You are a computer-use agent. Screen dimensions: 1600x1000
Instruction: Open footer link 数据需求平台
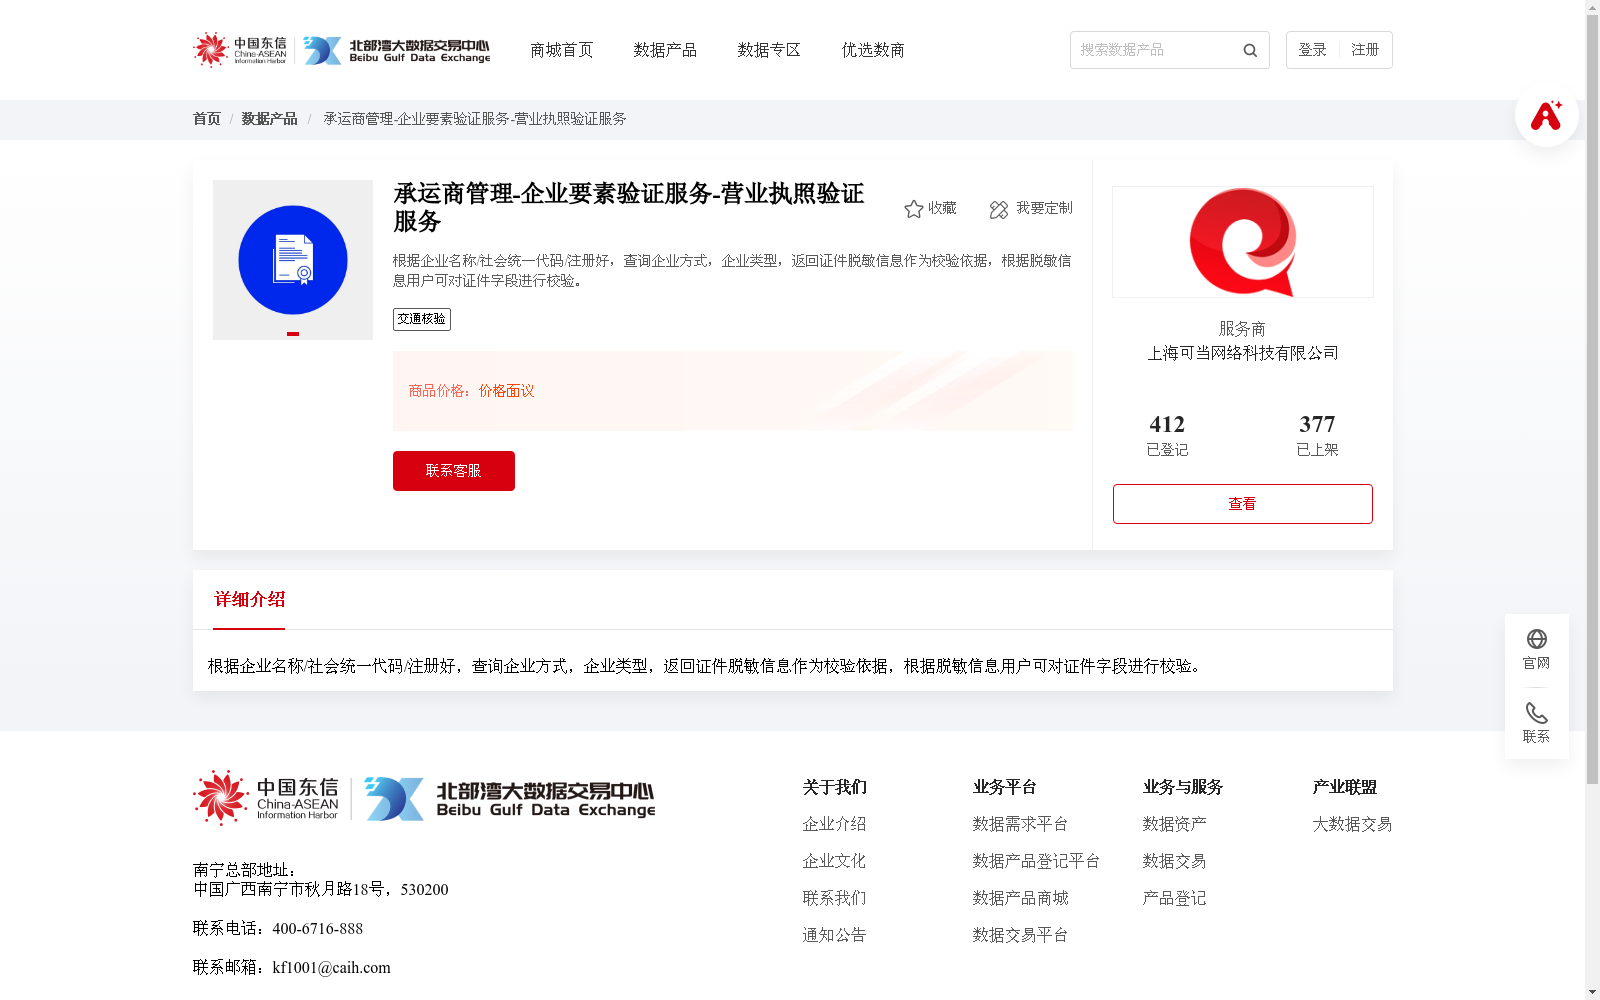[x=1020, y=824]
